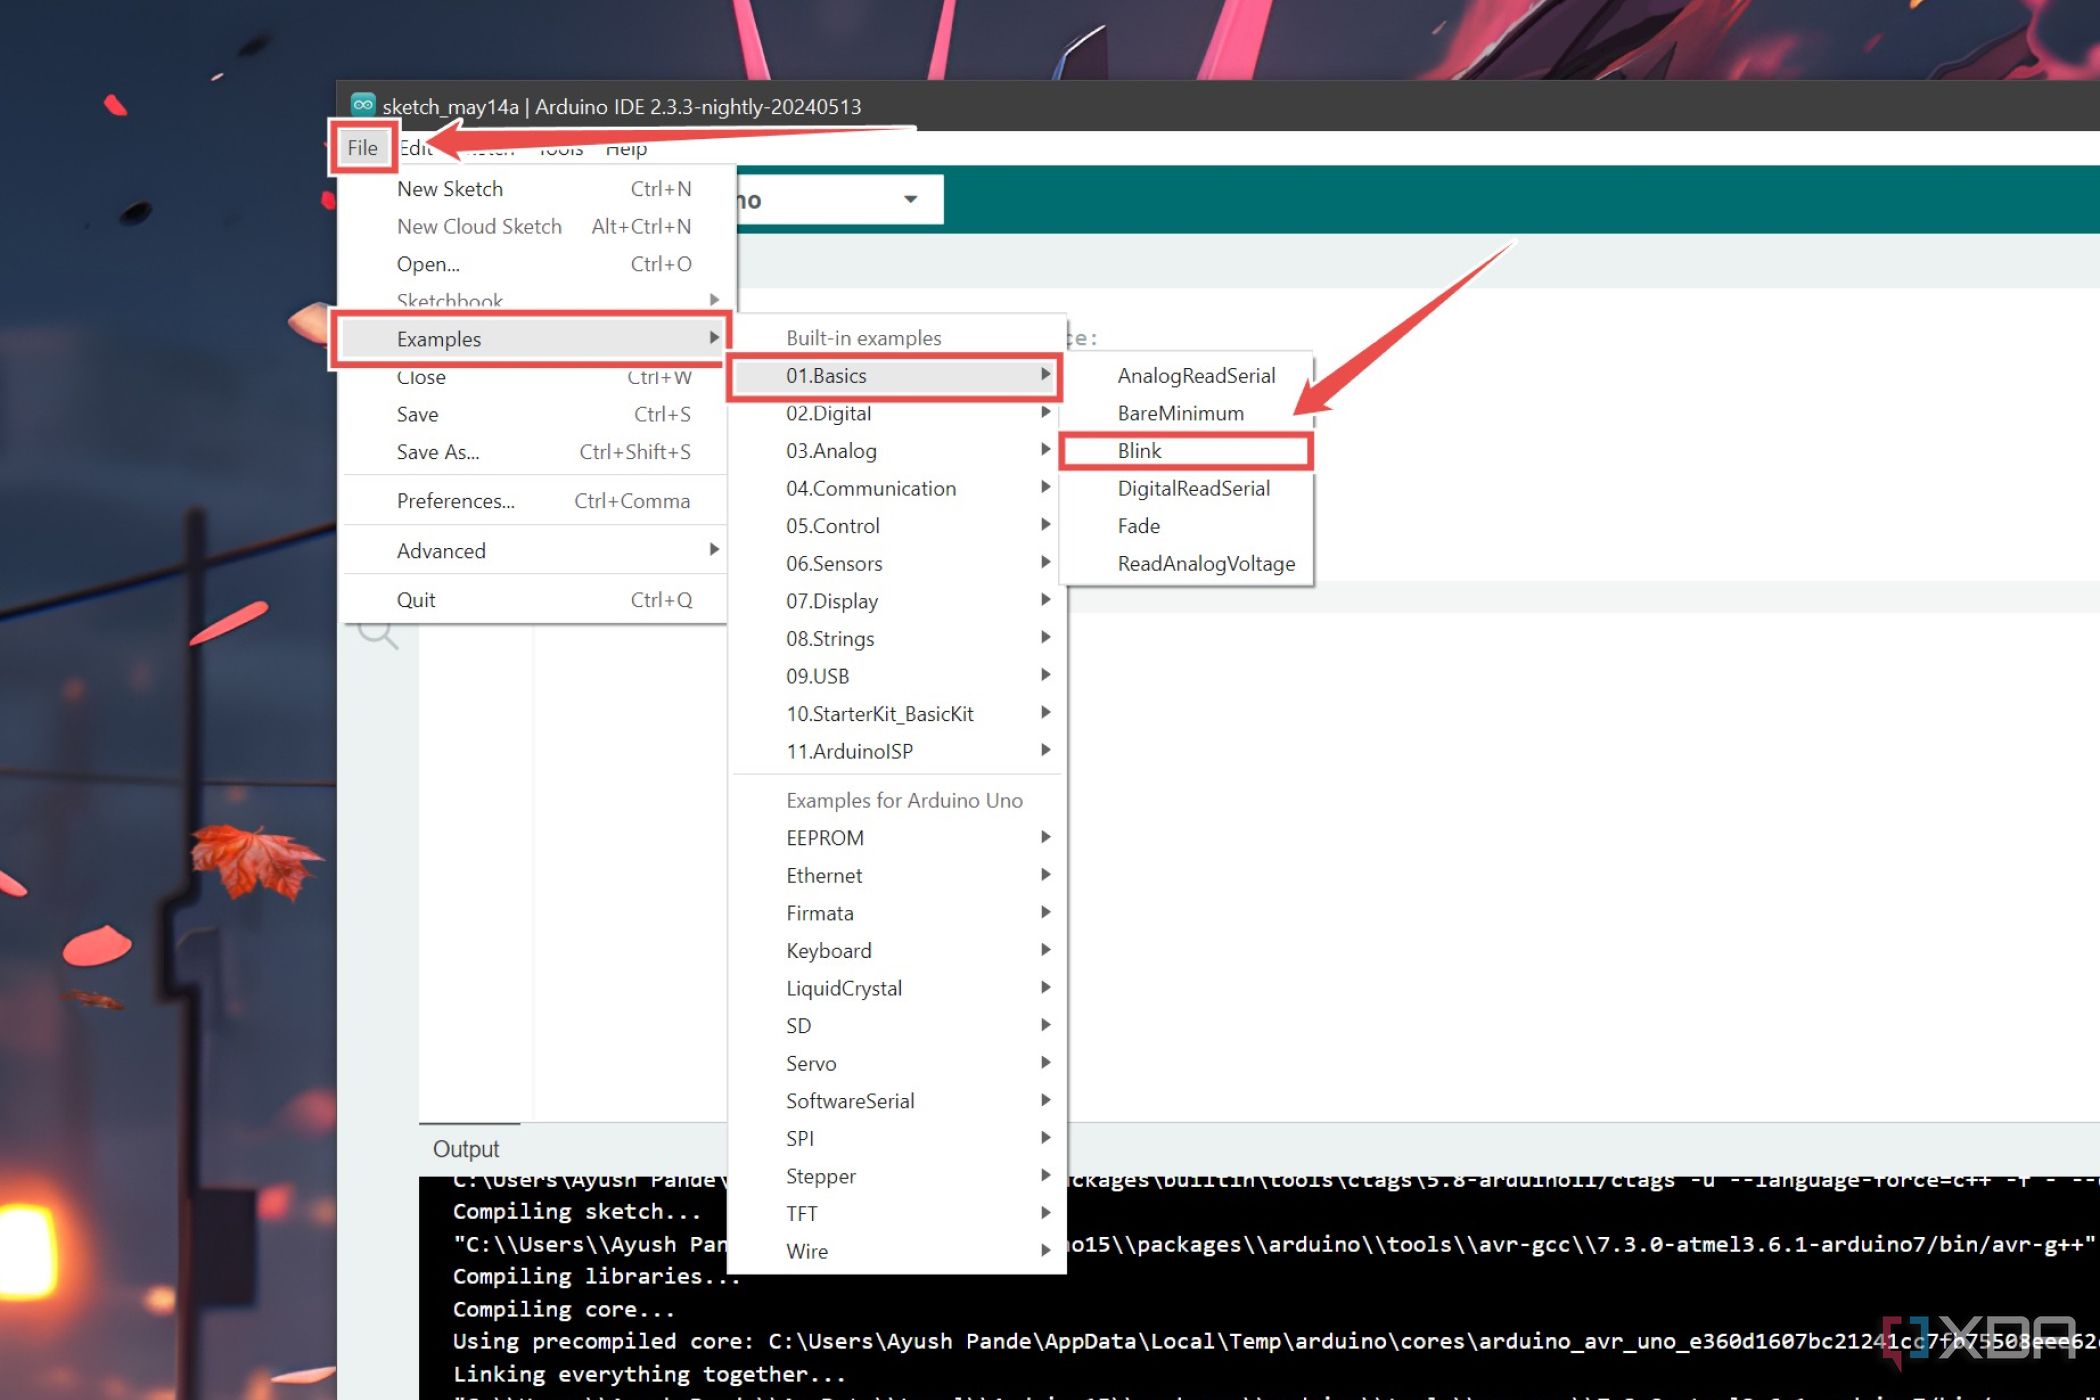Screen dimensions: 2100x1400
Task: Open the BareMinimum example sketch
Action: coord(1180,411)
